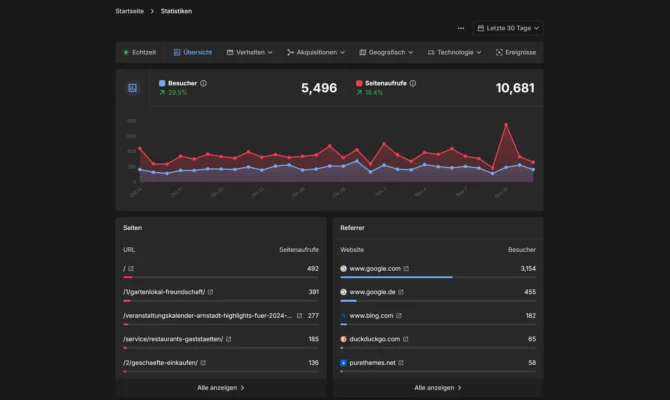
Task: Click Alle anzeigen under the Seiten panel
Action: coord(220,387)
